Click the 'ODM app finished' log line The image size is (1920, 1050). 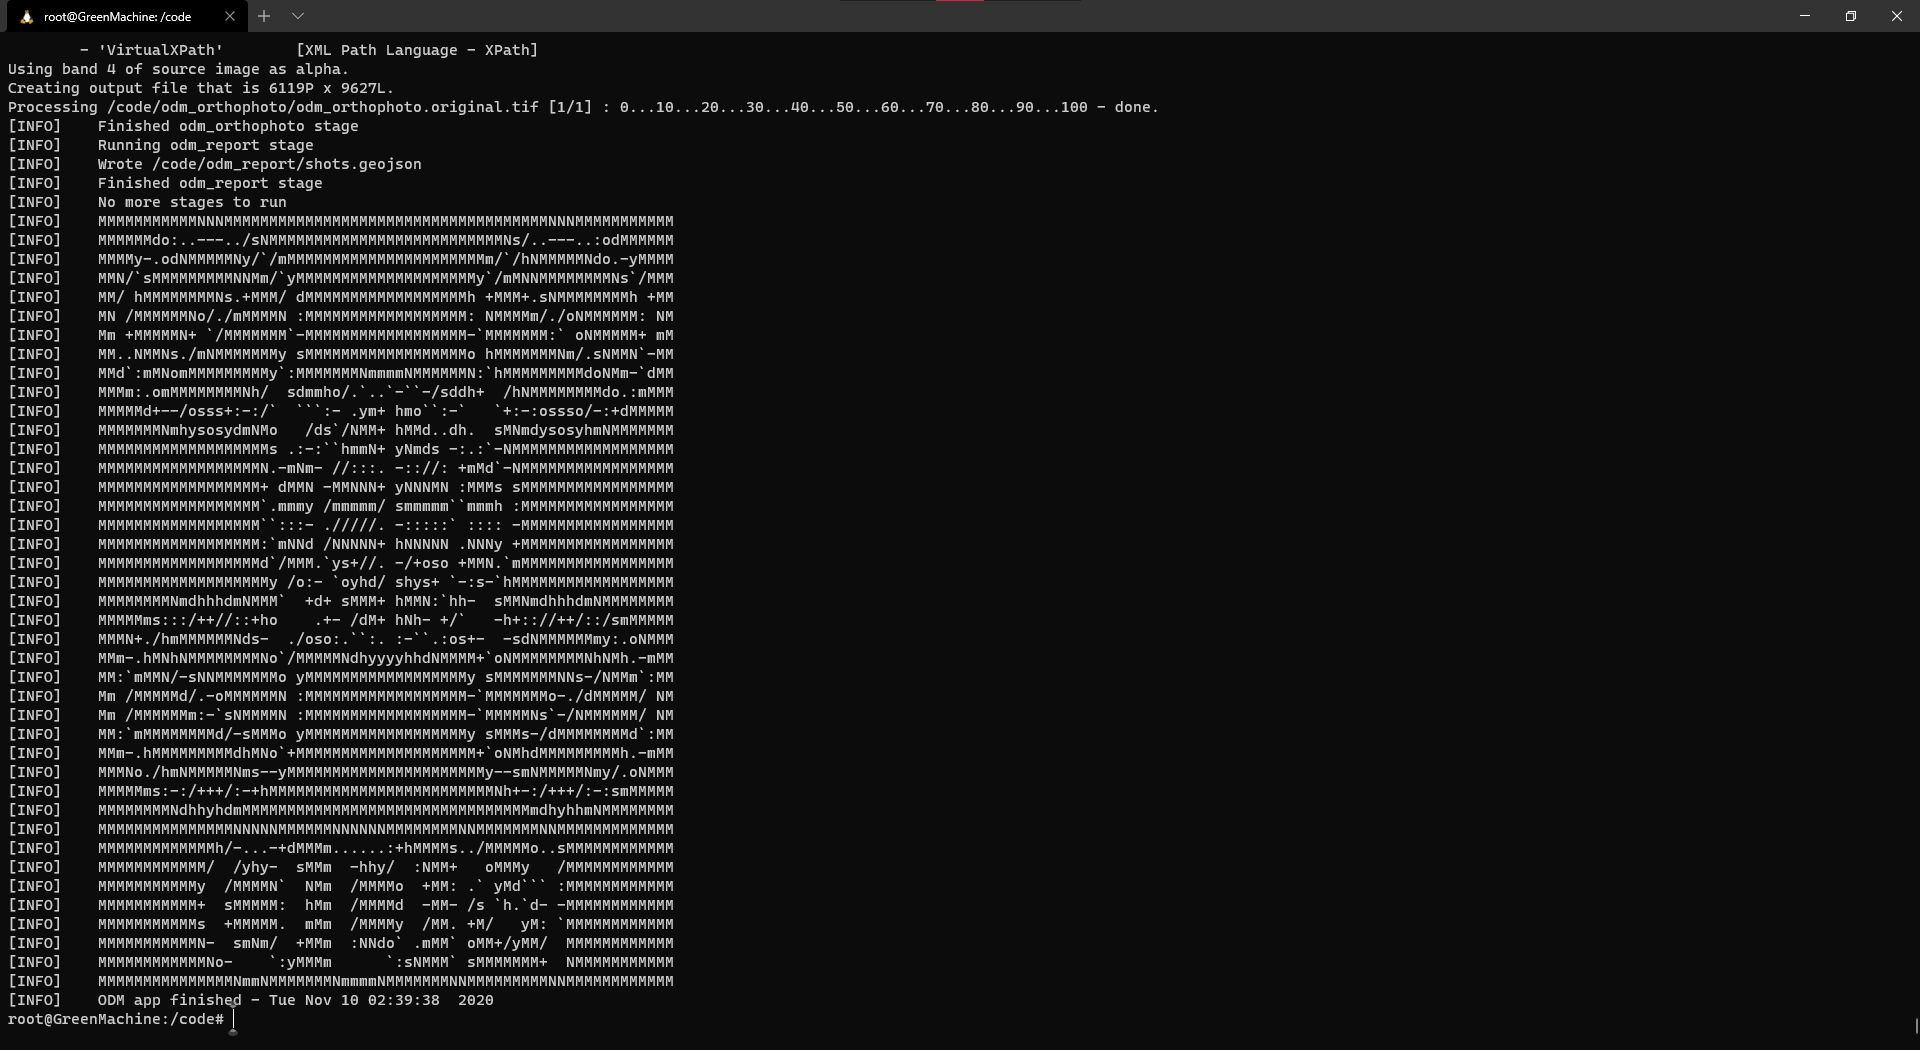click(x=295, y=1000)
